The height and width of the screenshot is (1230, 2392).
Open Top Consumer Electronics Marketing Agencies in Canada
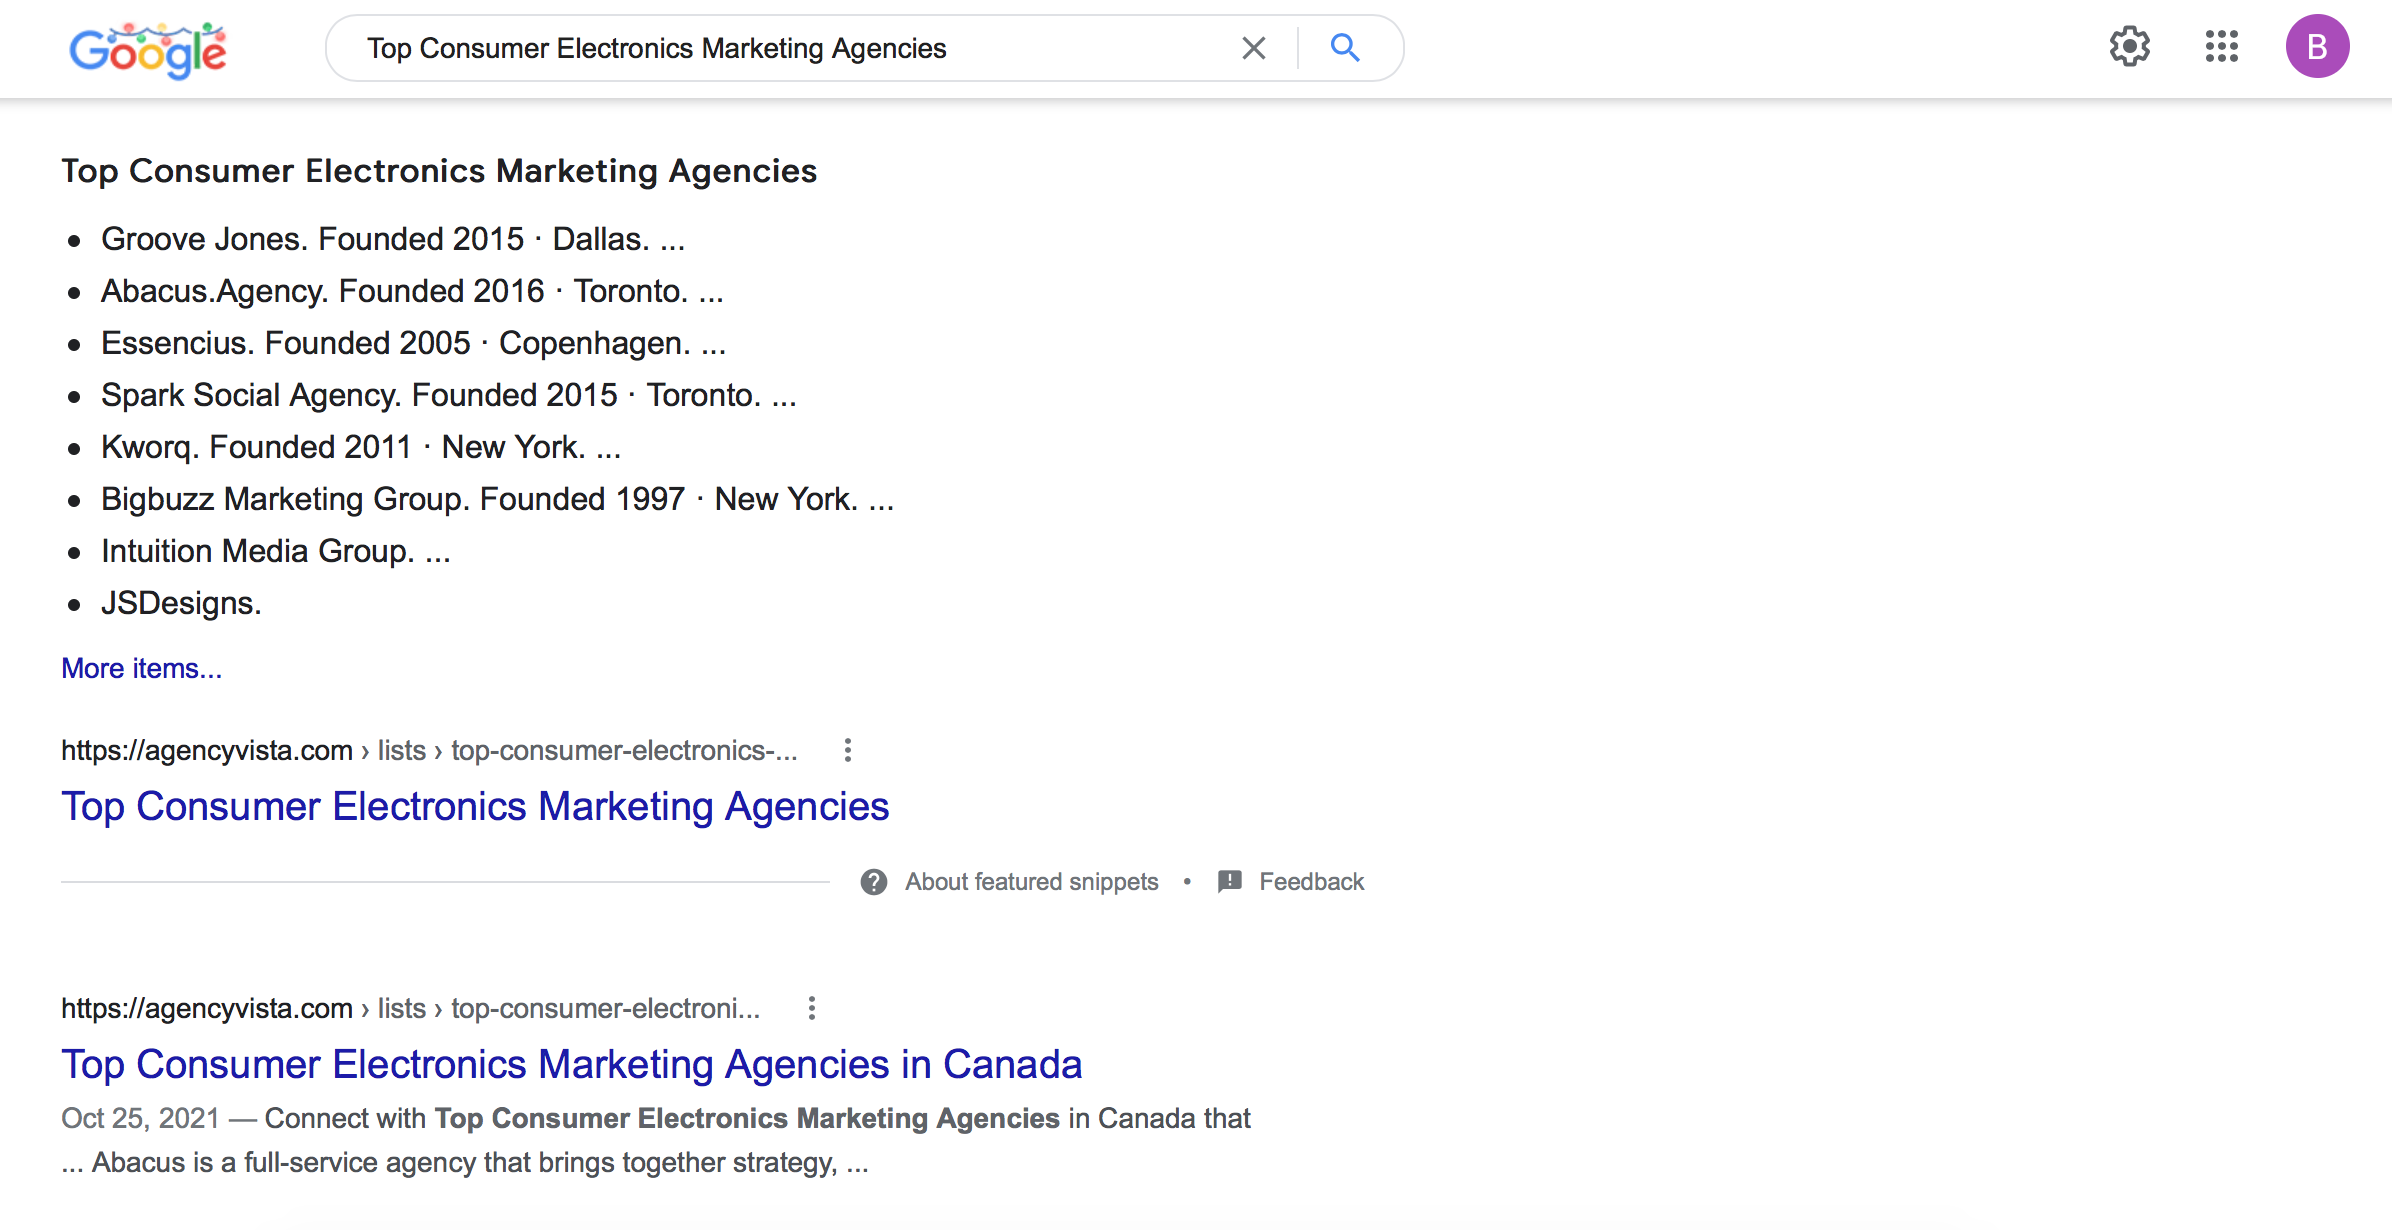click(572, 1064)
